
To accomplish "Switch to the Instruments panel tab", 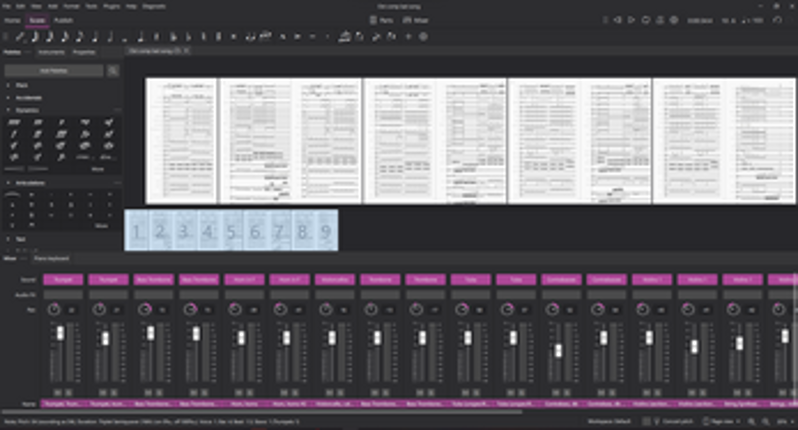I will point(51,52).
